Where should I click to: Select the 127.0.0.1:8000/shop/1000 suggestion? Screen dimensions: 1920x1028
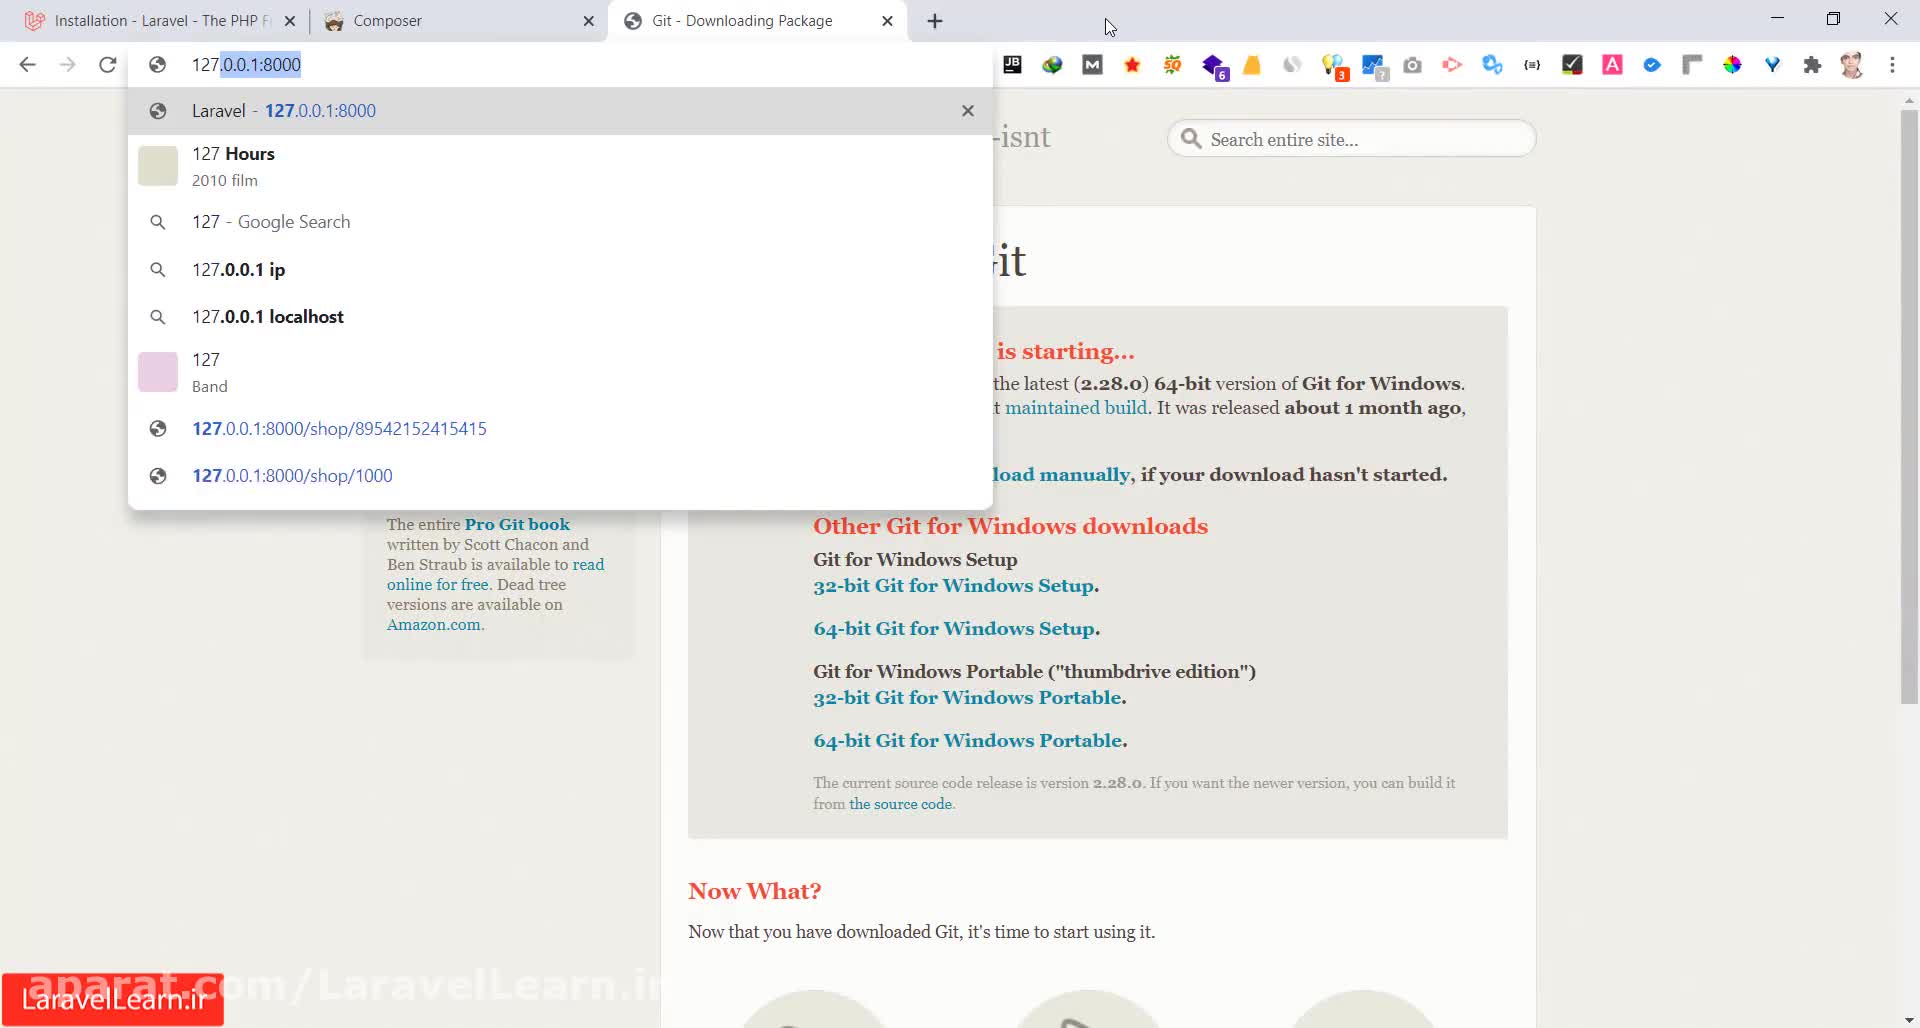pyautogui.click(x=292, y=476)
